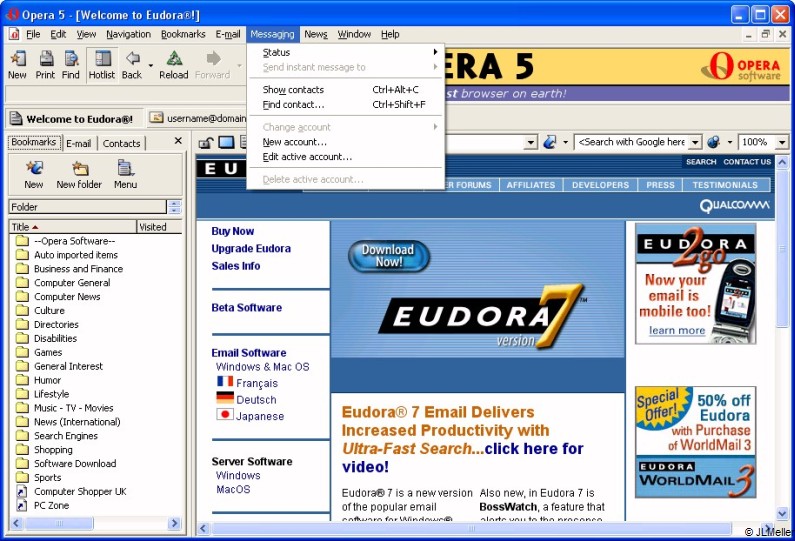Screen dimensions: 795x541
Task: Click the Search with Google input field
Action: tap(632, 142)
